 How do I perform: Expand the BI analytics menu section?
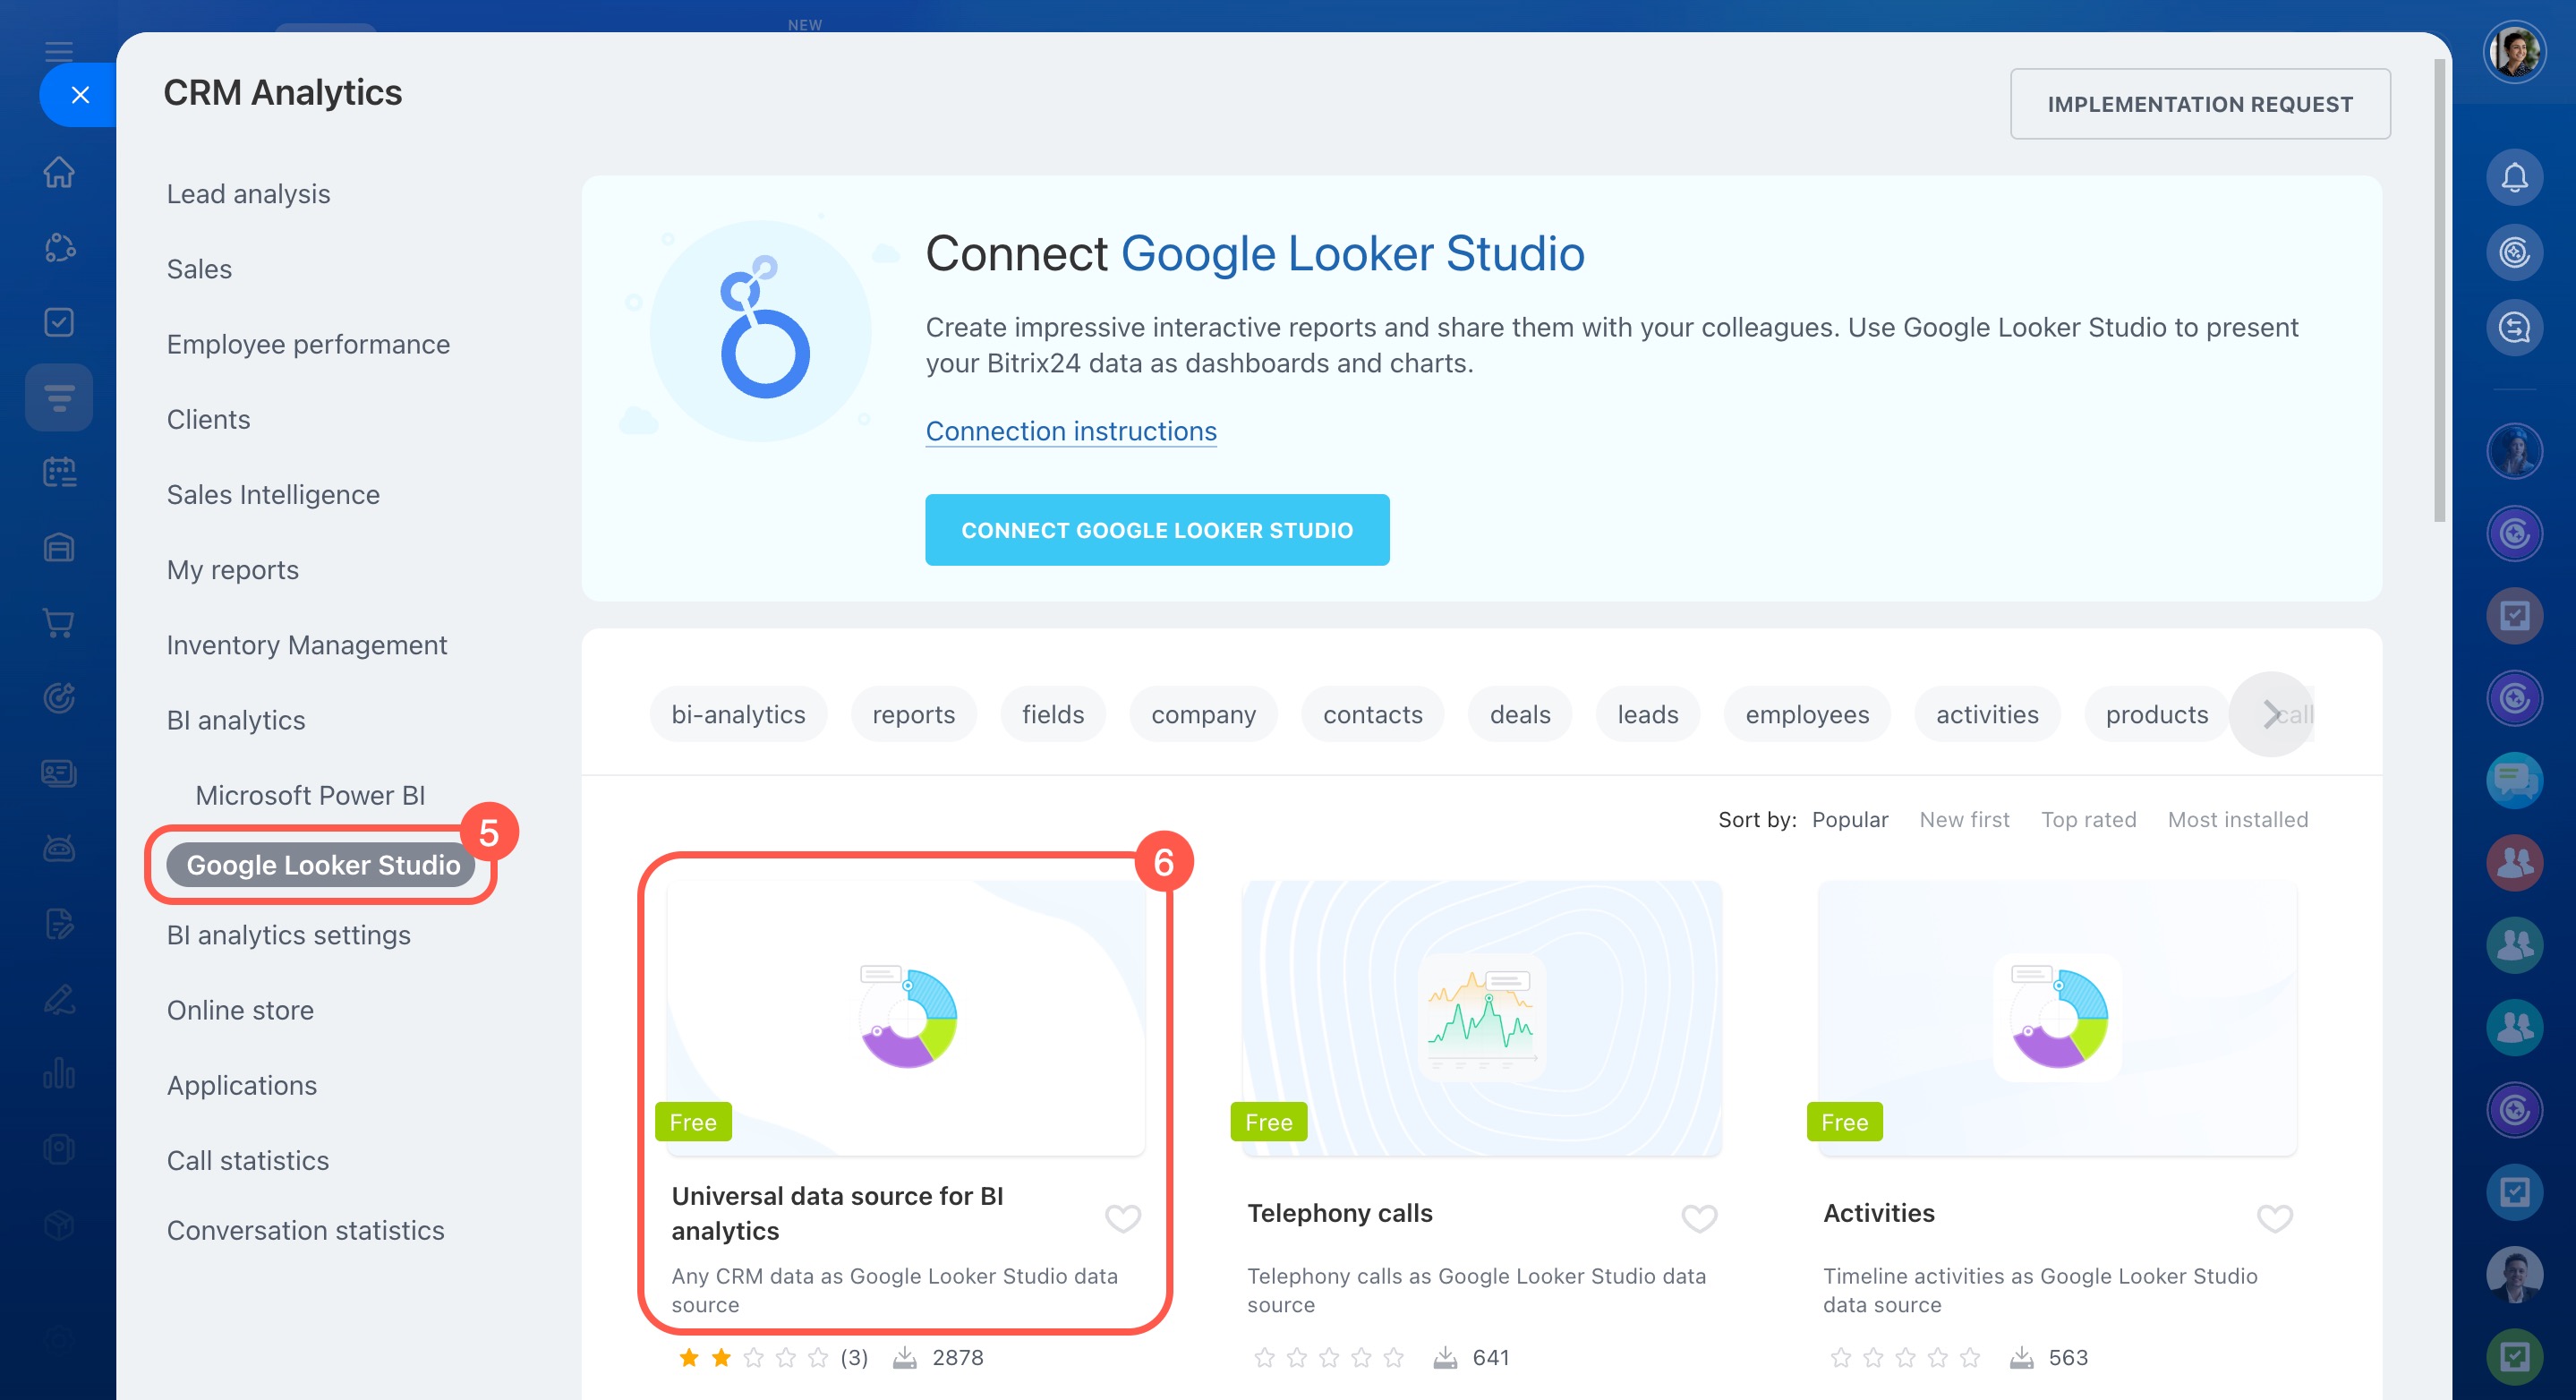point(236,720)
